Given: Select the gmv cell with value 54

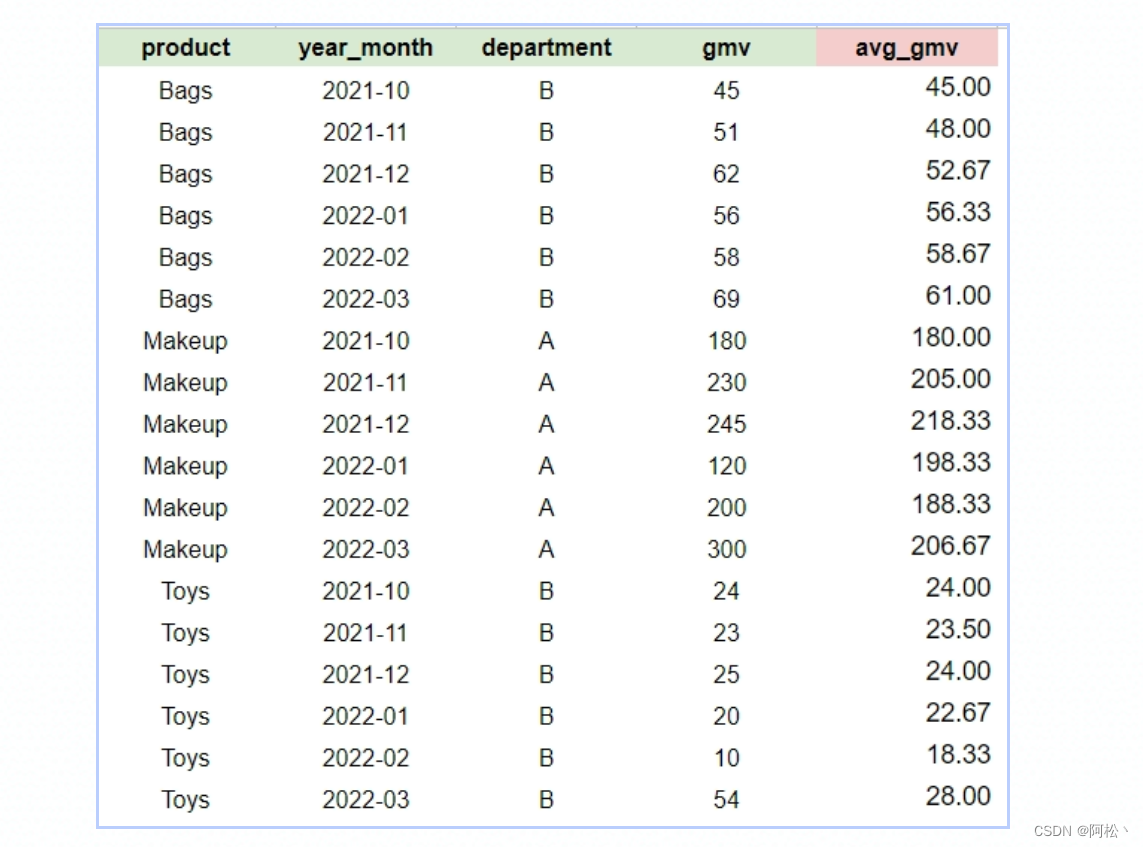Looking at the screenshot, I should point(726,800).
